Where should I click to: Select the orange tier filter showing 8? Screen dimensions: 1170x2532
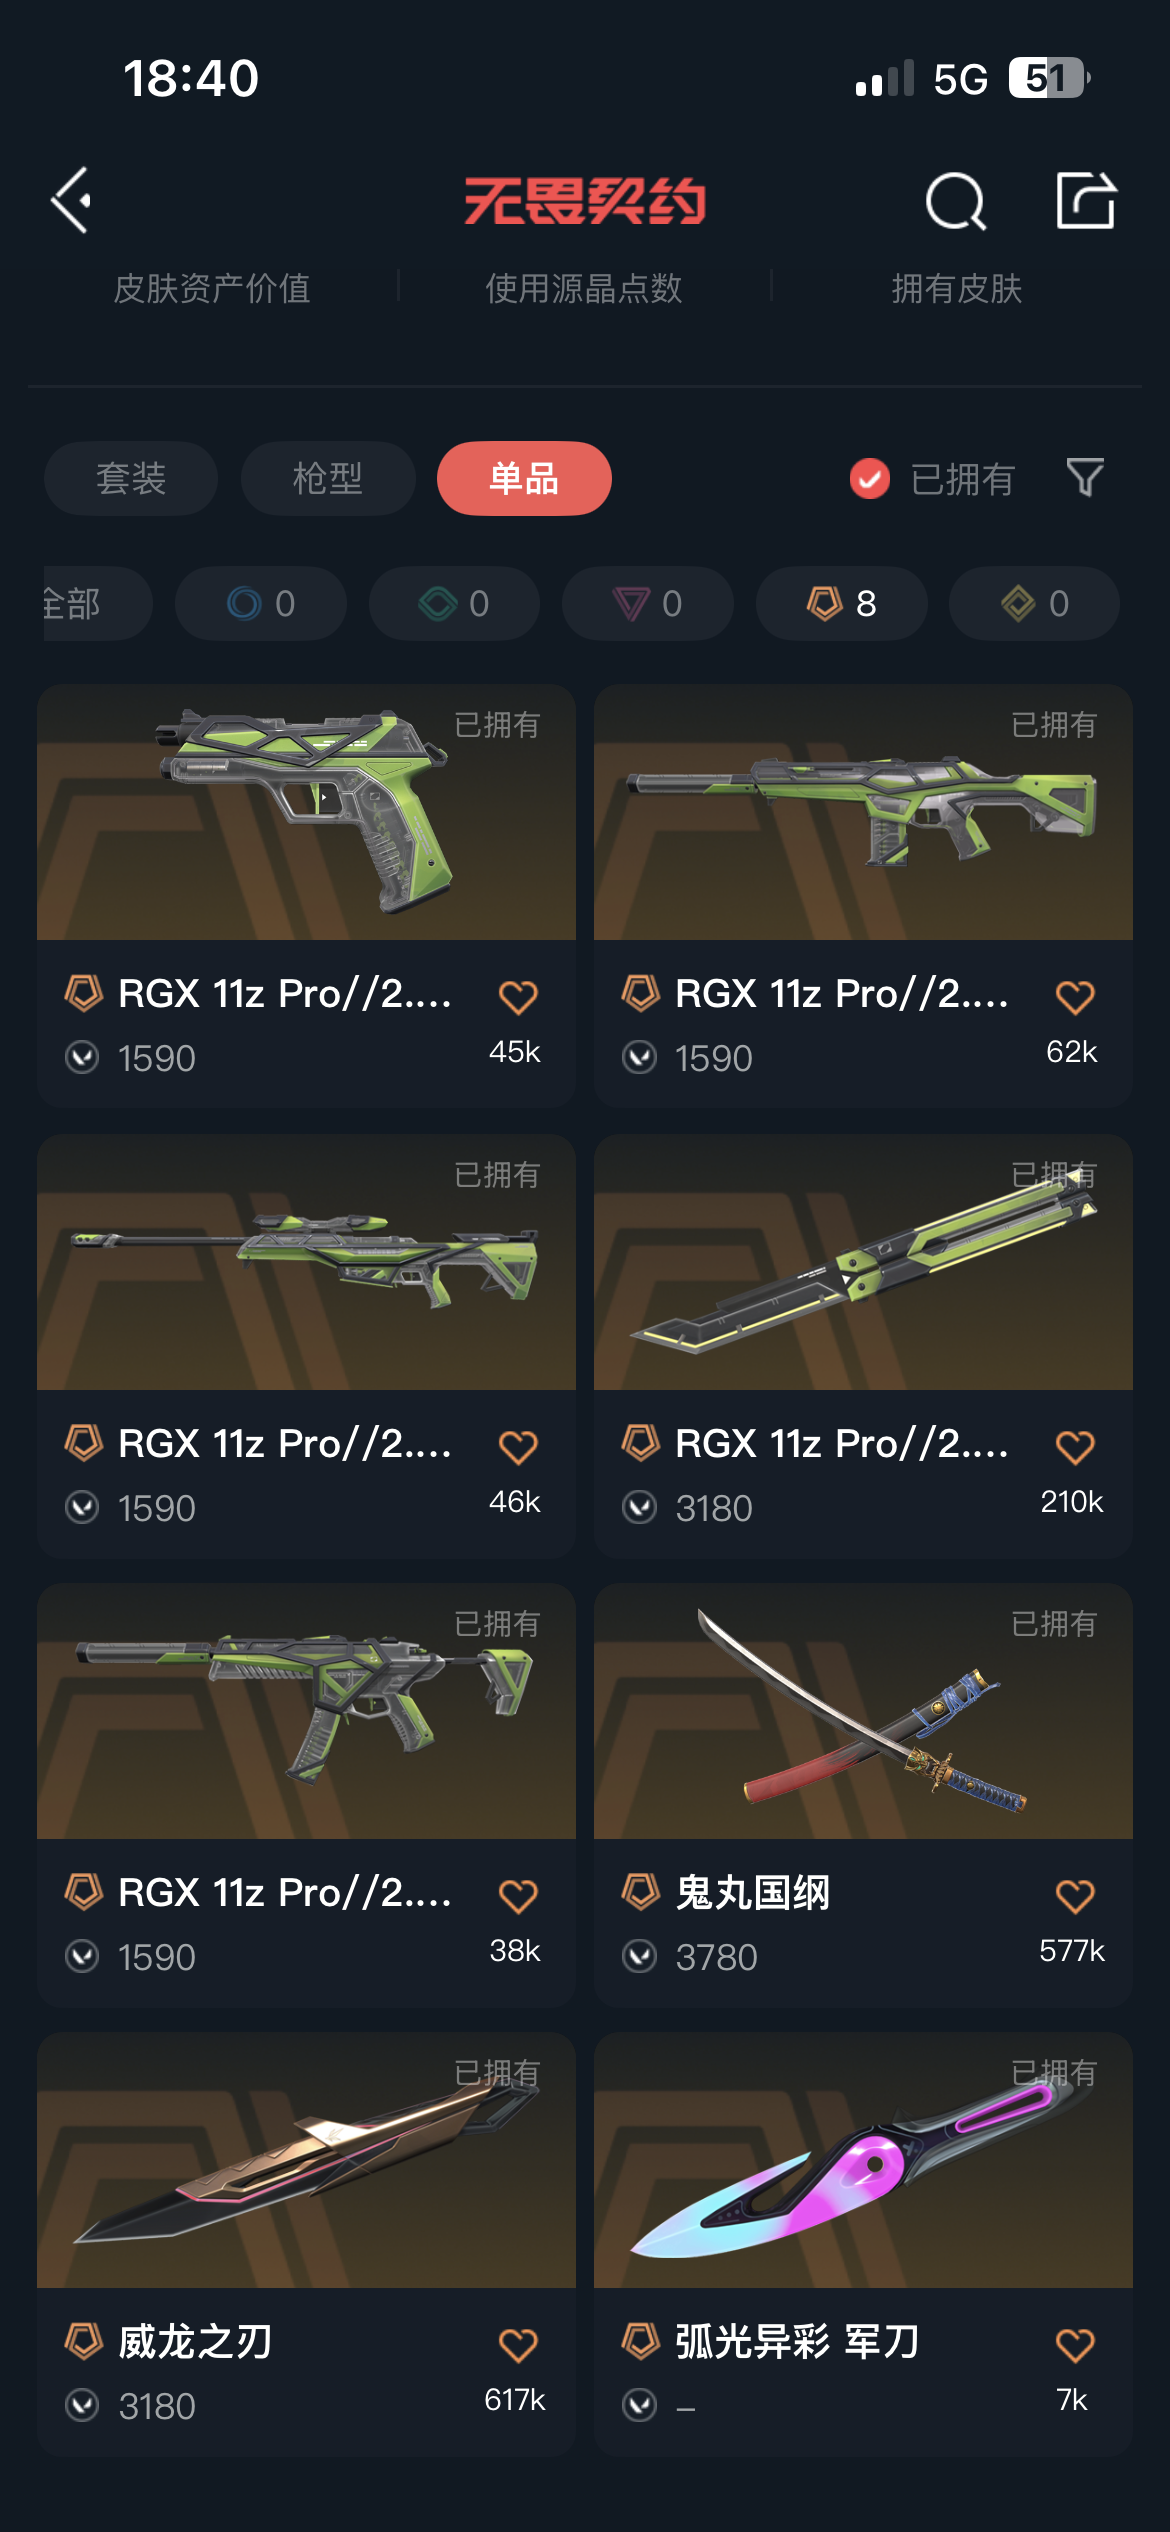point(841,603)
